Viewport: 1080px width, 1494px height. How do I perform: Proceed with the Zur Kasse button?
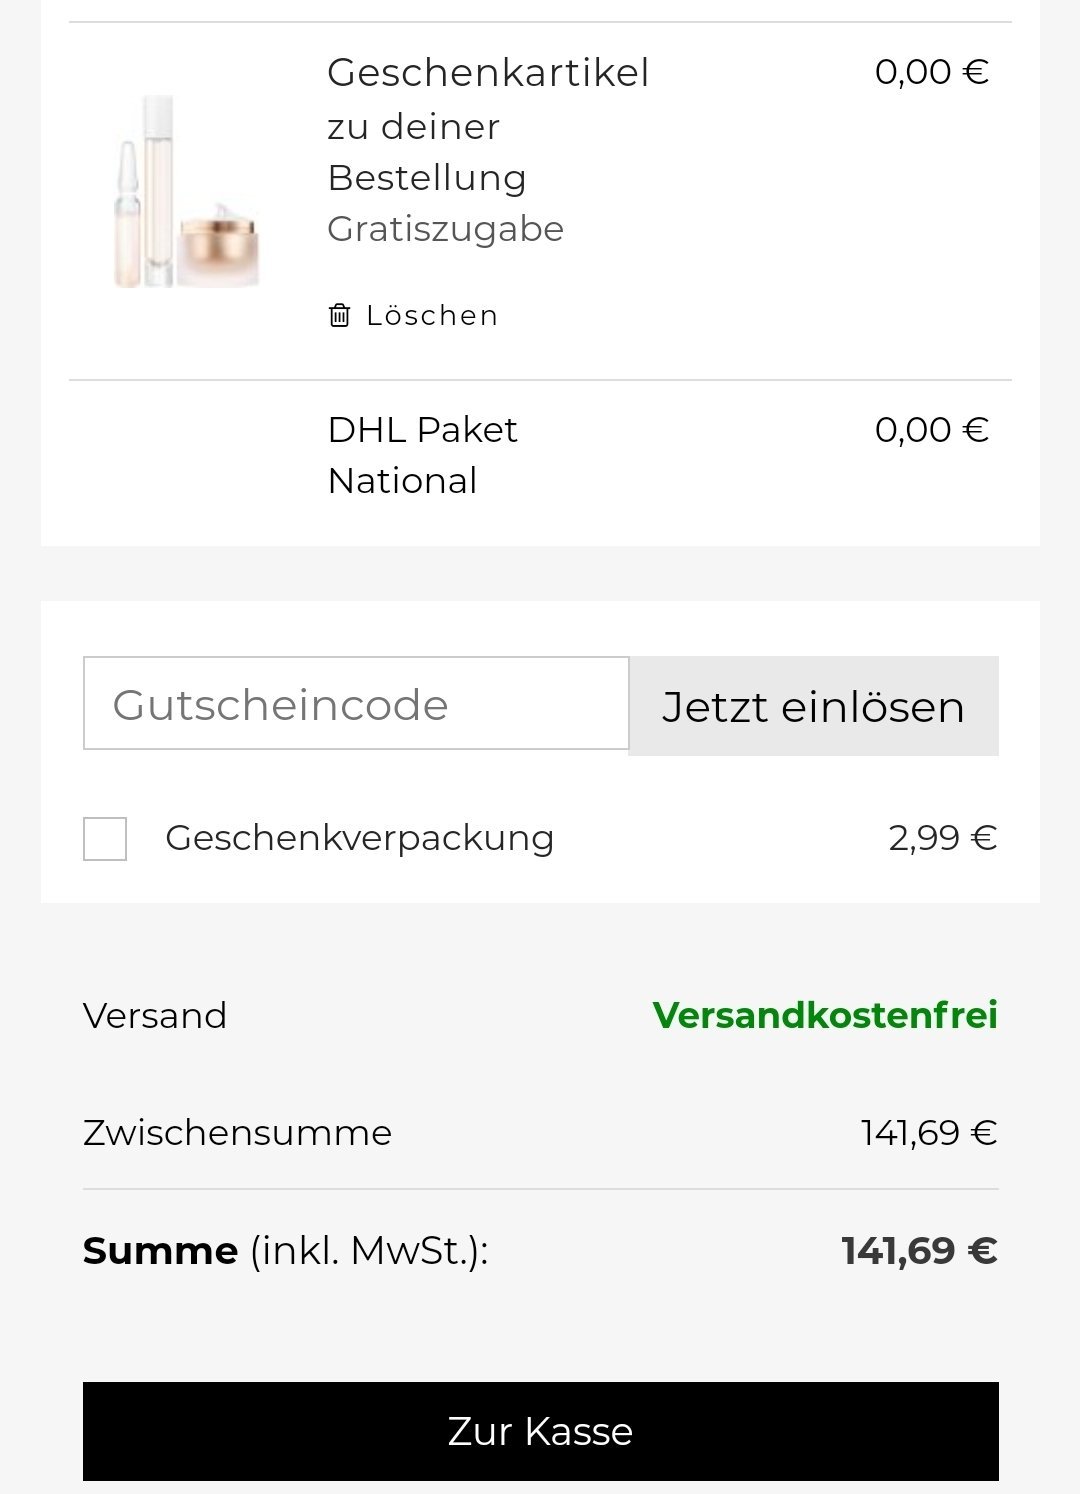[x=540, y=1431]
